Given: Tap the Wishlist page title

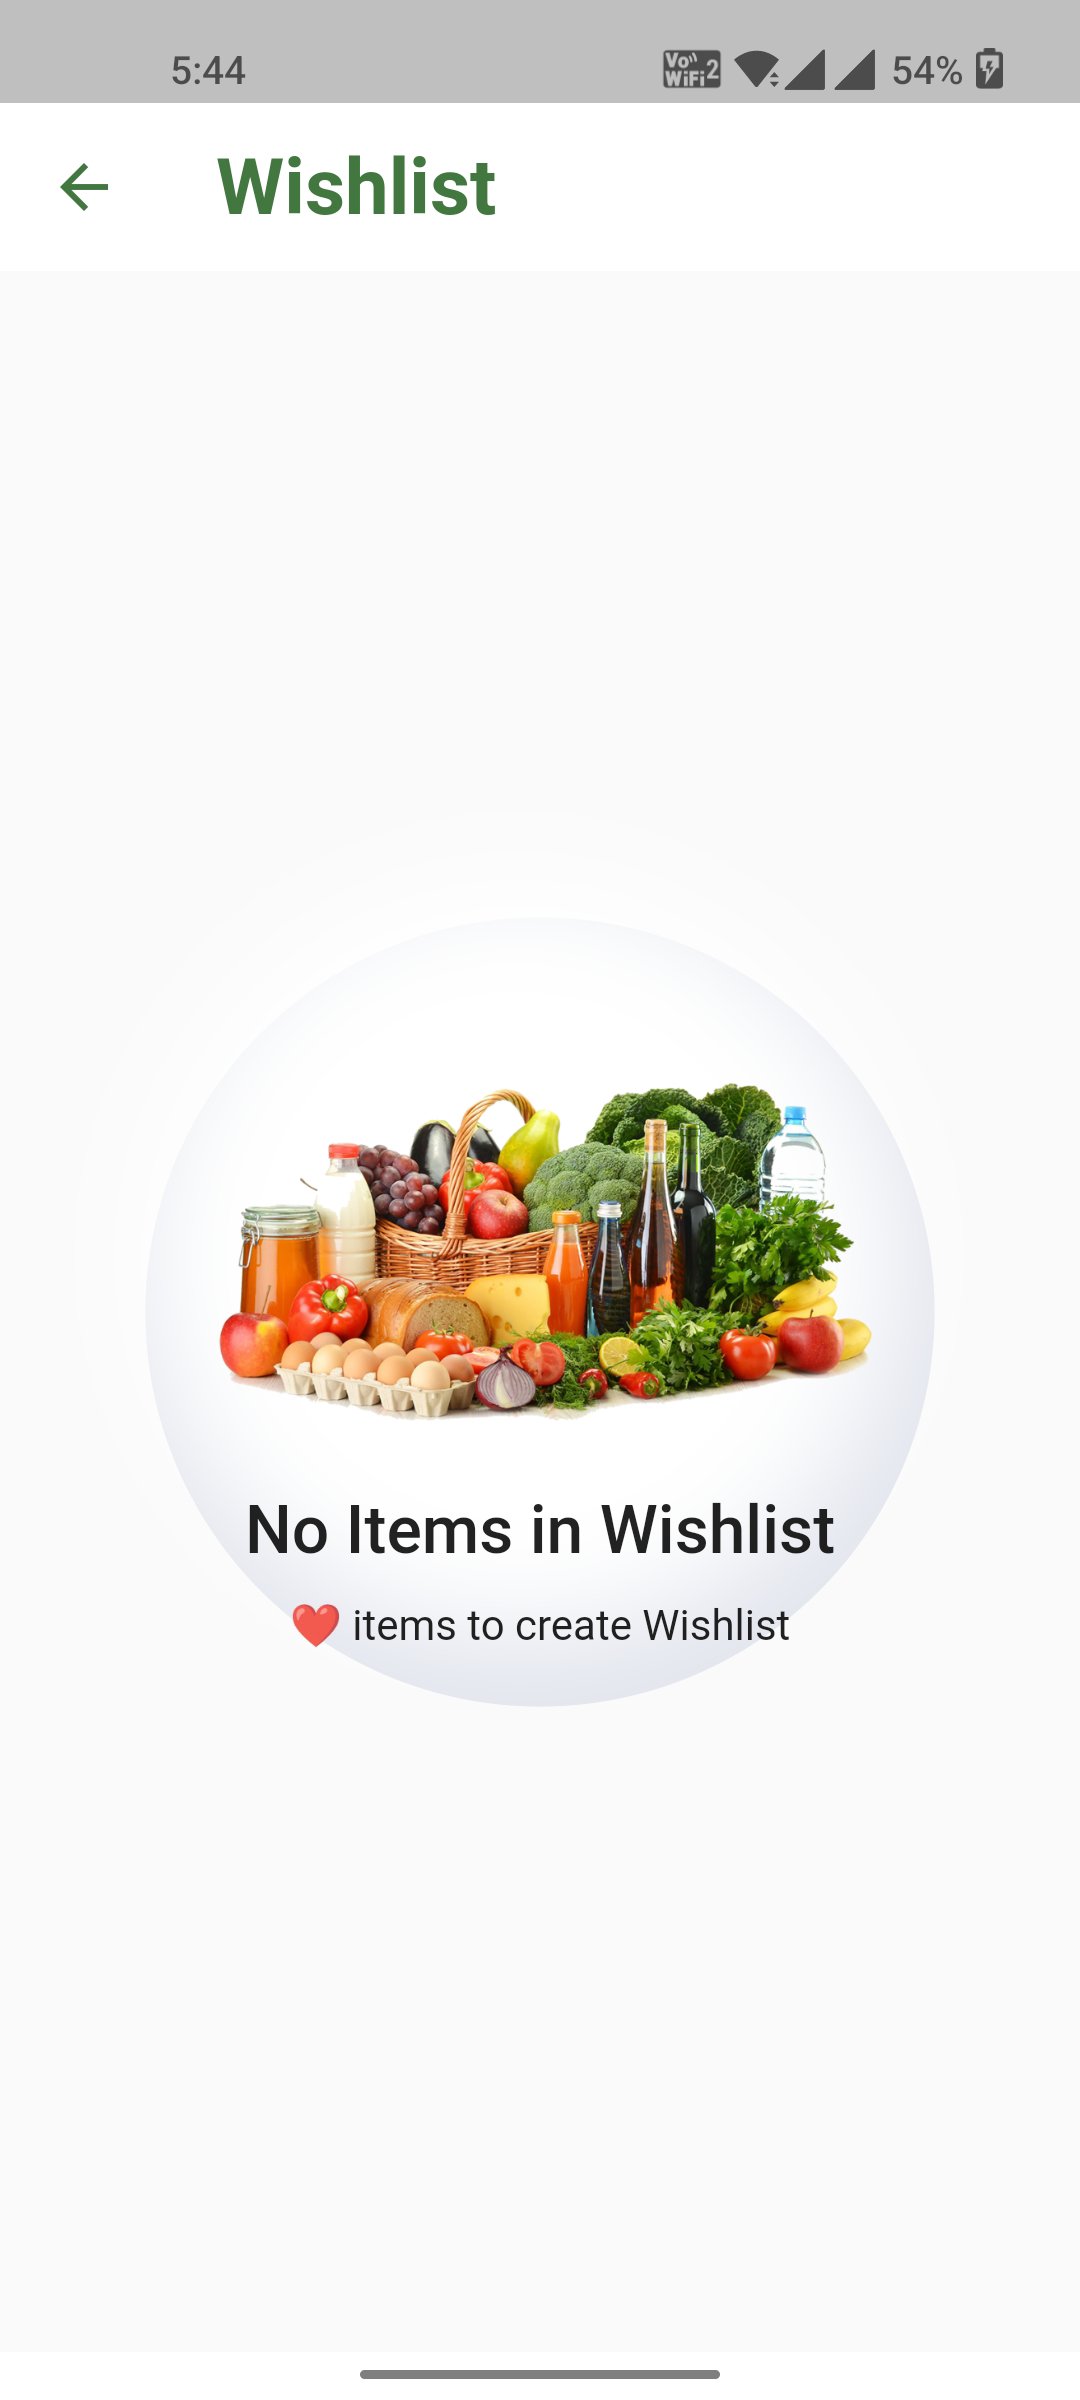Looking at the screenshot, I should 356,187.
